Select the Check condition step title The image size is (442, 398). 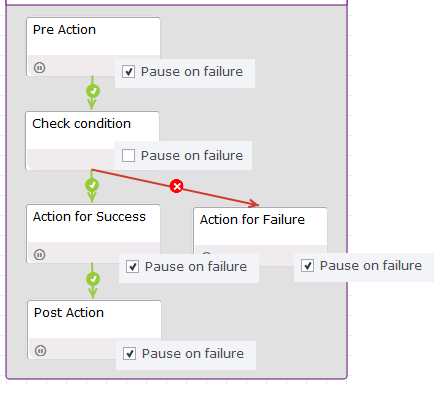point(81,124)
